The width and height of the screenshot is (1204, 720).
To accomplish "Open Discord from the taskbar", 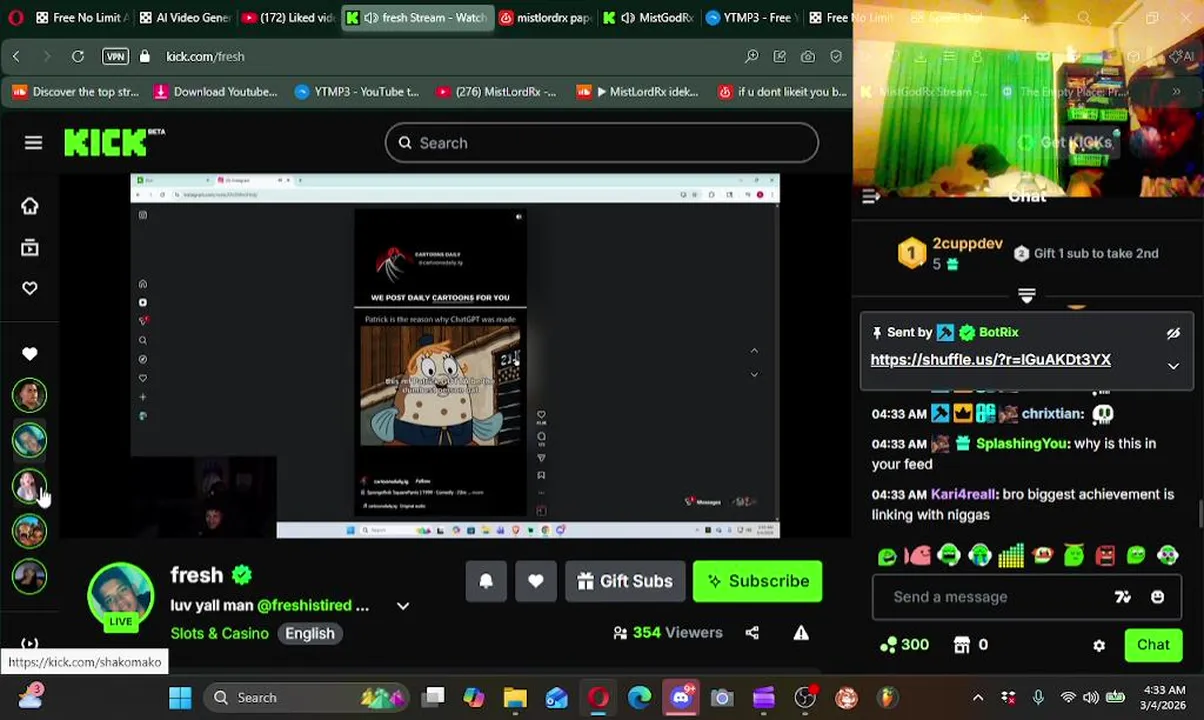I will 681,697.
